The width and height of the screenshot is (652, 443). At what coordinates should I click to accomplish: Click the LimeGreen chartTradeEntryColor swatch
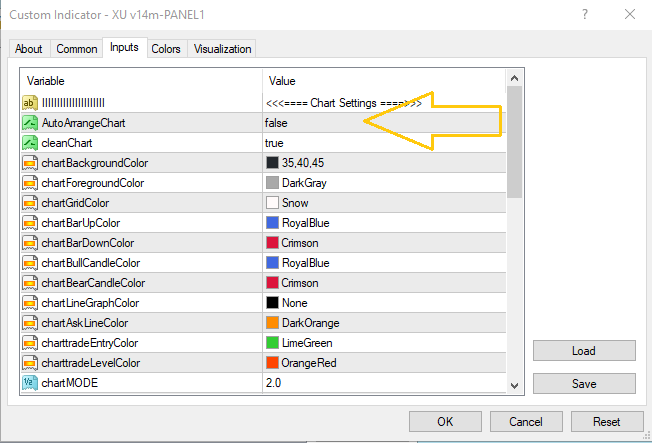(273, 343)
